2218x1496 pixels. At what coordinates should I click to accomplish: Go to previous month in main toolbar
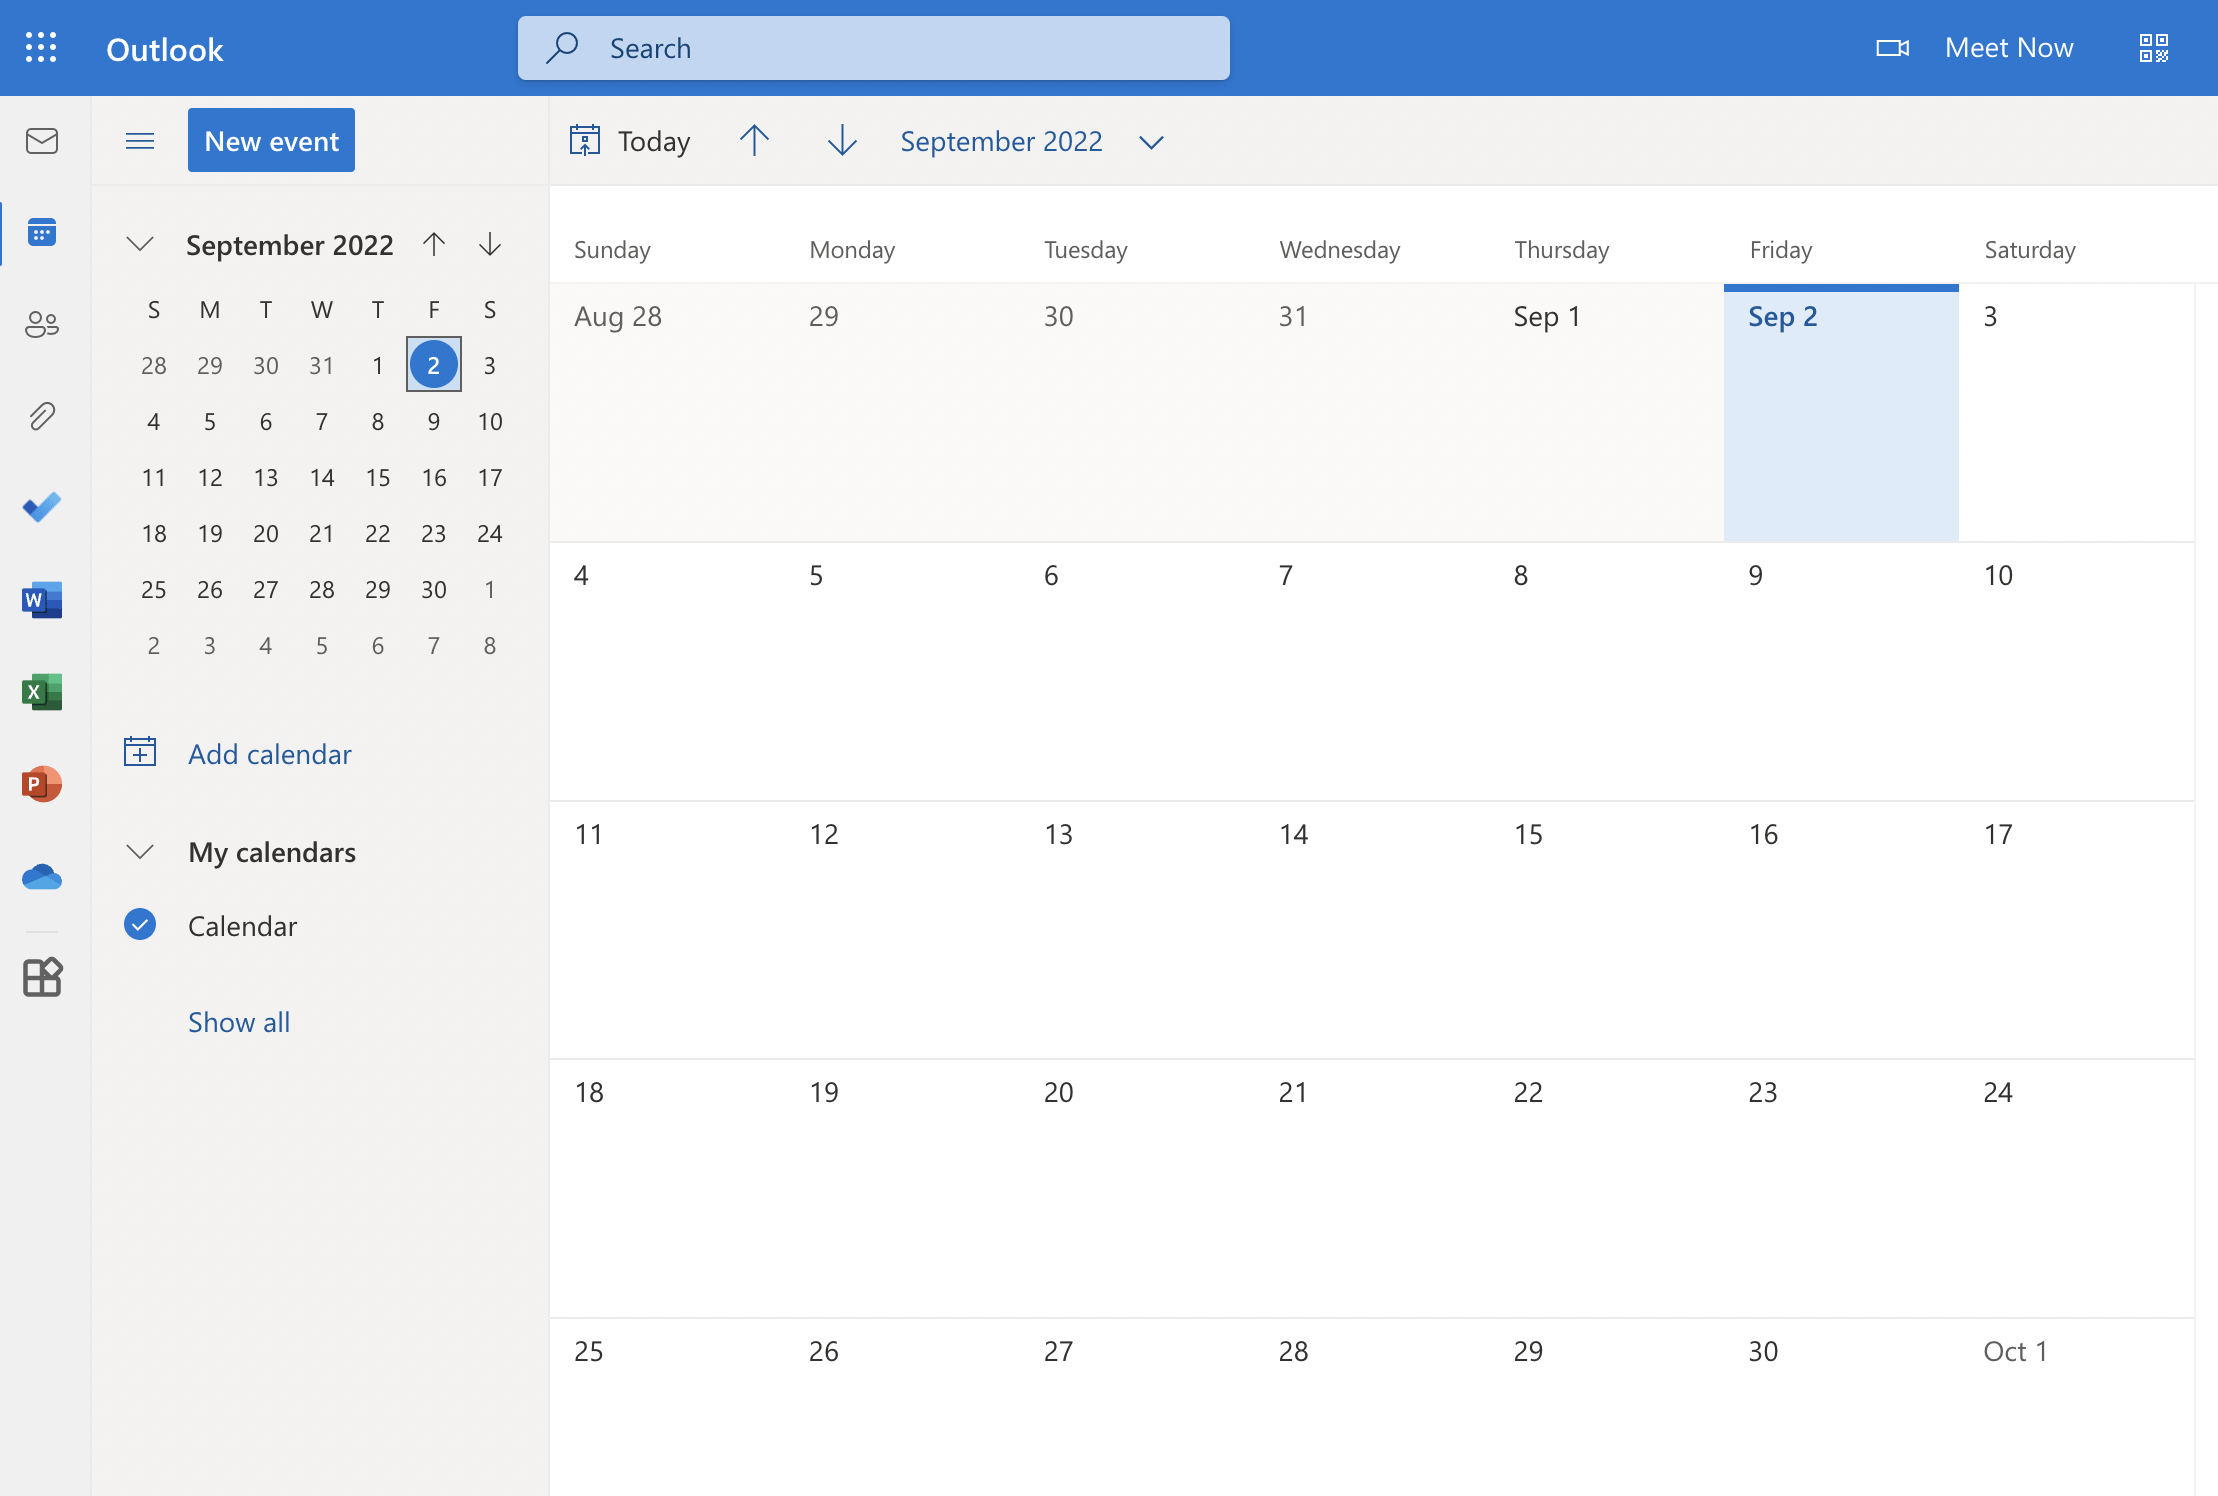pyautogui.click(x=754, y=141)
